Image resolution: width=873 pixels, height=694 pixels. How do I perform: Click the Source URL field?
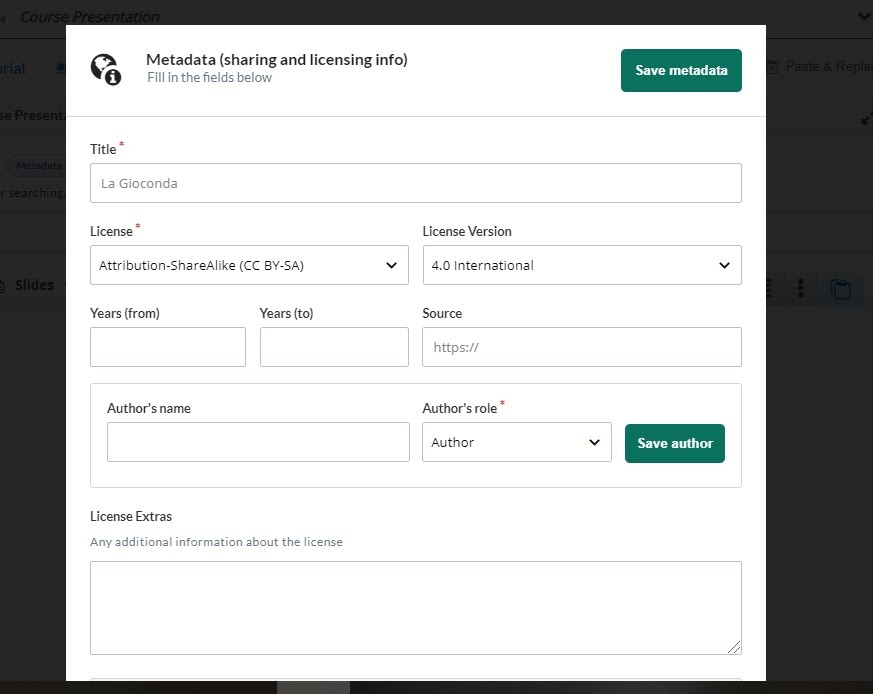[582, 347]
